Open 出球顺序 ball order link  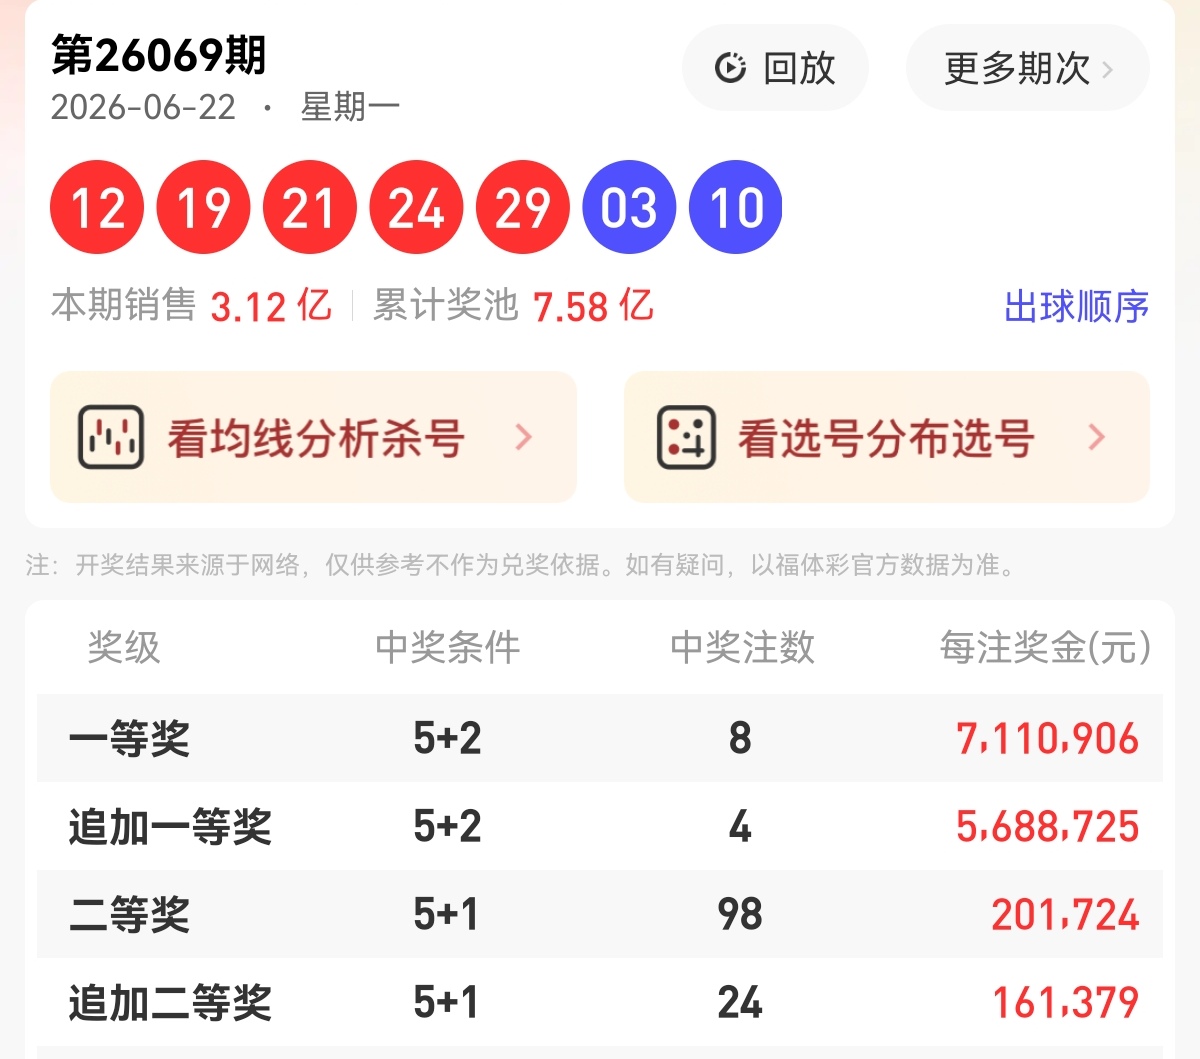pos(1076,306)
